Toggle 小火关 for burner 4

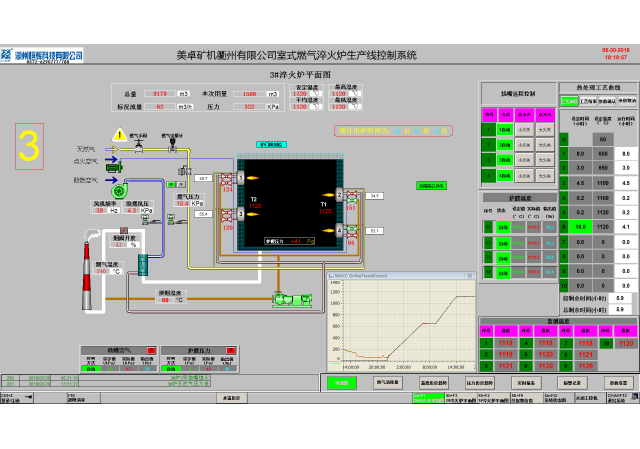point(523,177)
